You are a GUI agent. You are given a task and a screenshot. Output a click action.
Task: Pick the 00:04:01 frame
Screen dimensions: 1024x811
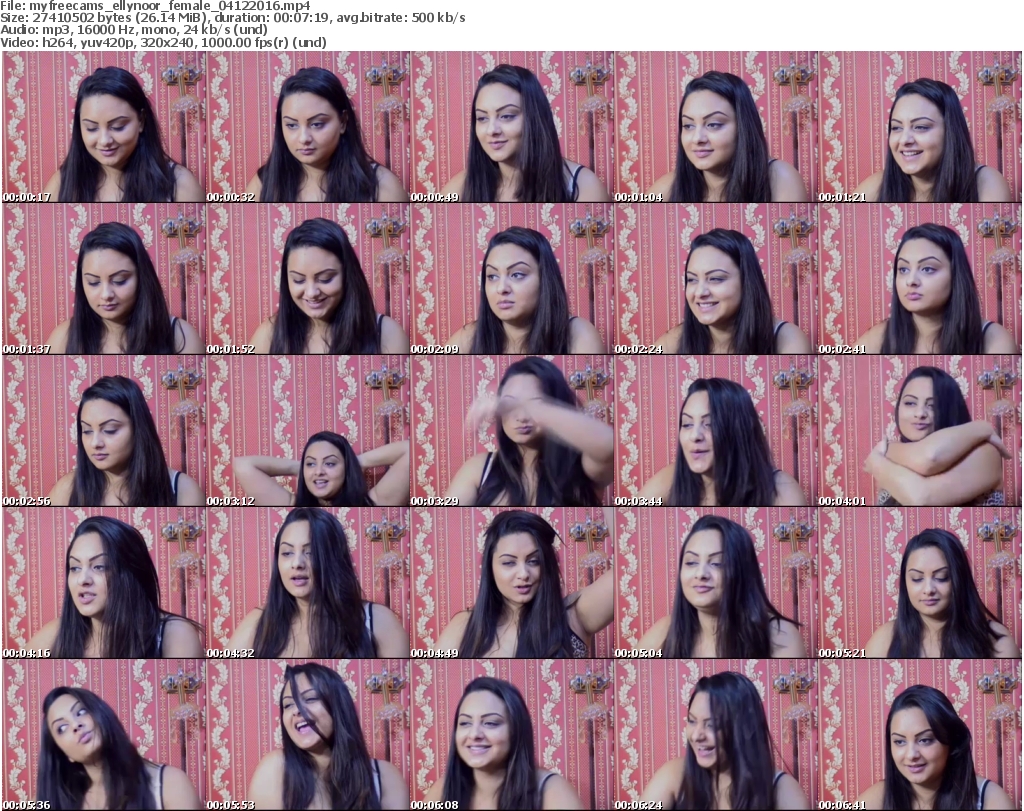pos(920,431)
